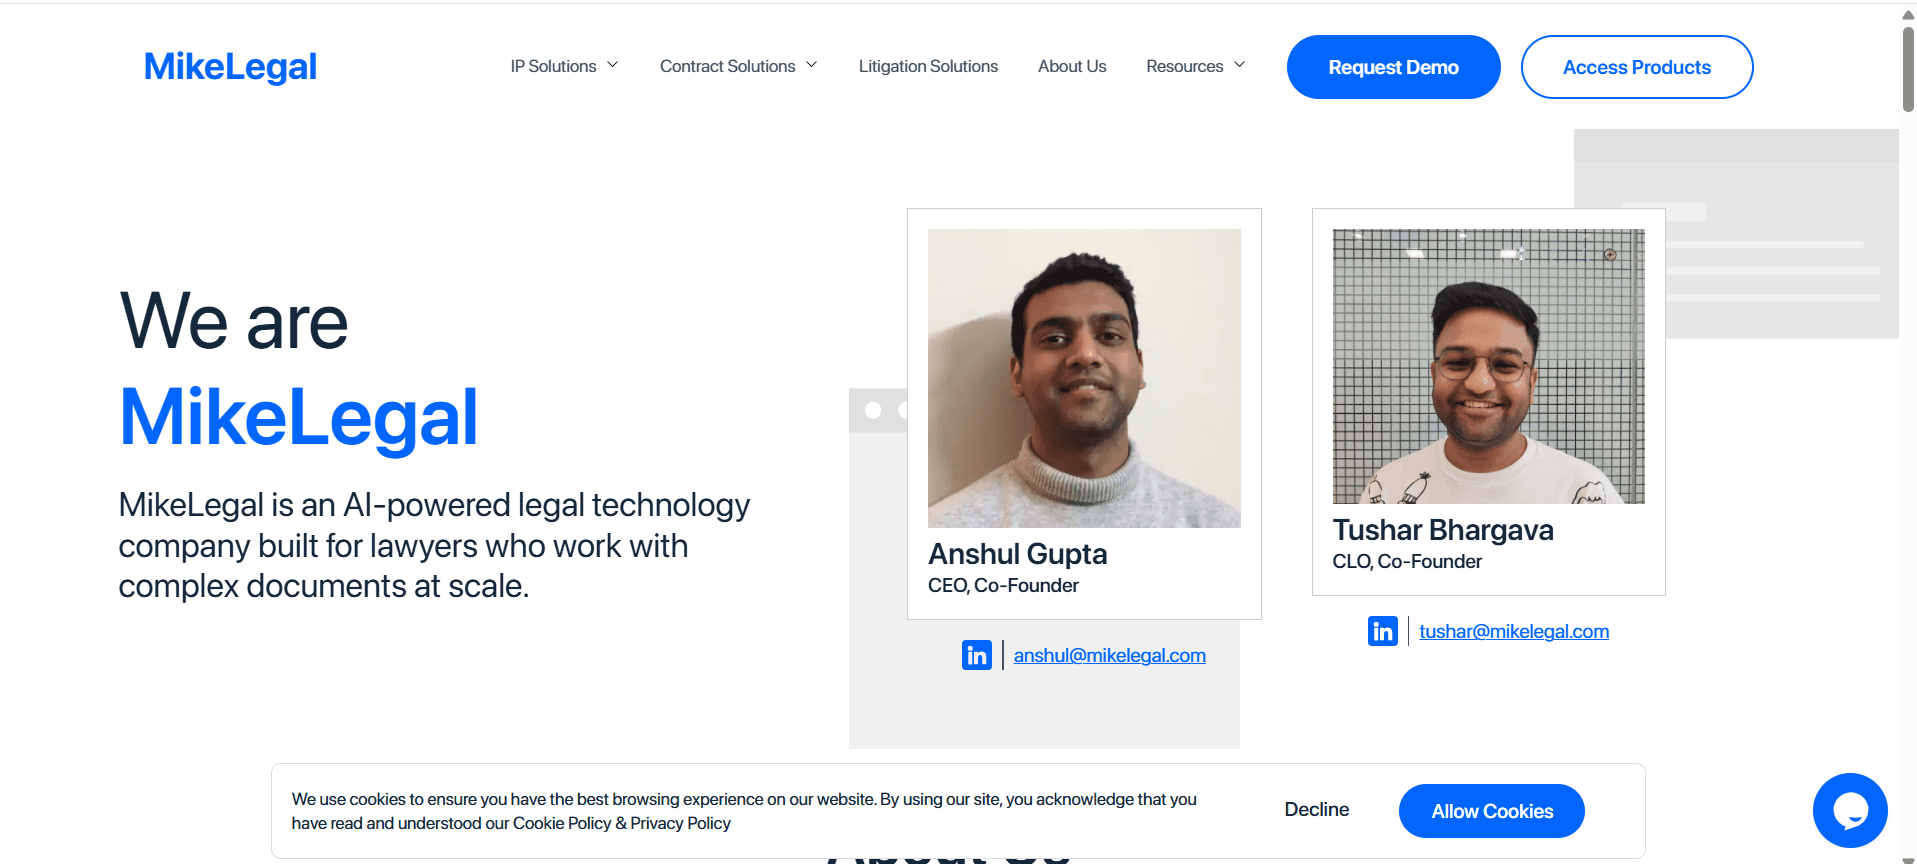Click the page vertical scrollbar thumb

[x=1908, y=70]
